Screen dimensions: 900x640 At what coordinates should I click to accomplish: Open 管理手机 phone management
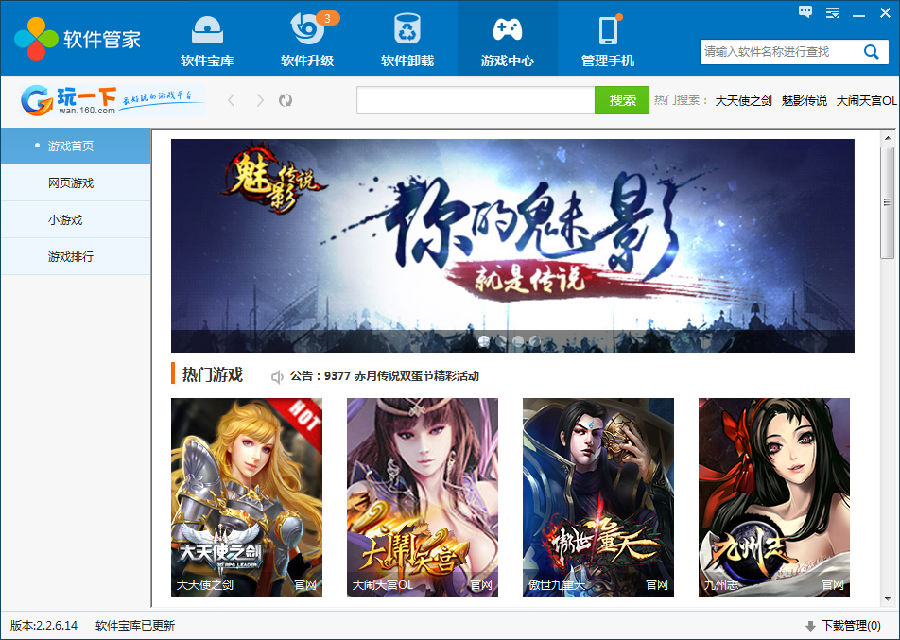click(x=607, y=40)
